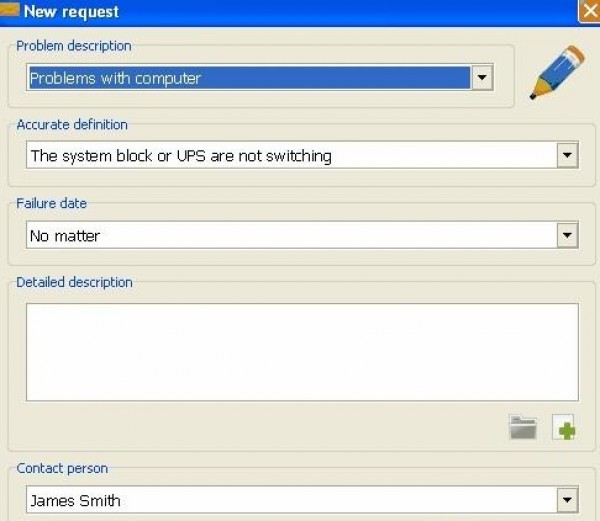The height and width of the screenshot is (521, 600).
Task: Expand the Failure date dropdown arrow
Action: coord(567,235)
